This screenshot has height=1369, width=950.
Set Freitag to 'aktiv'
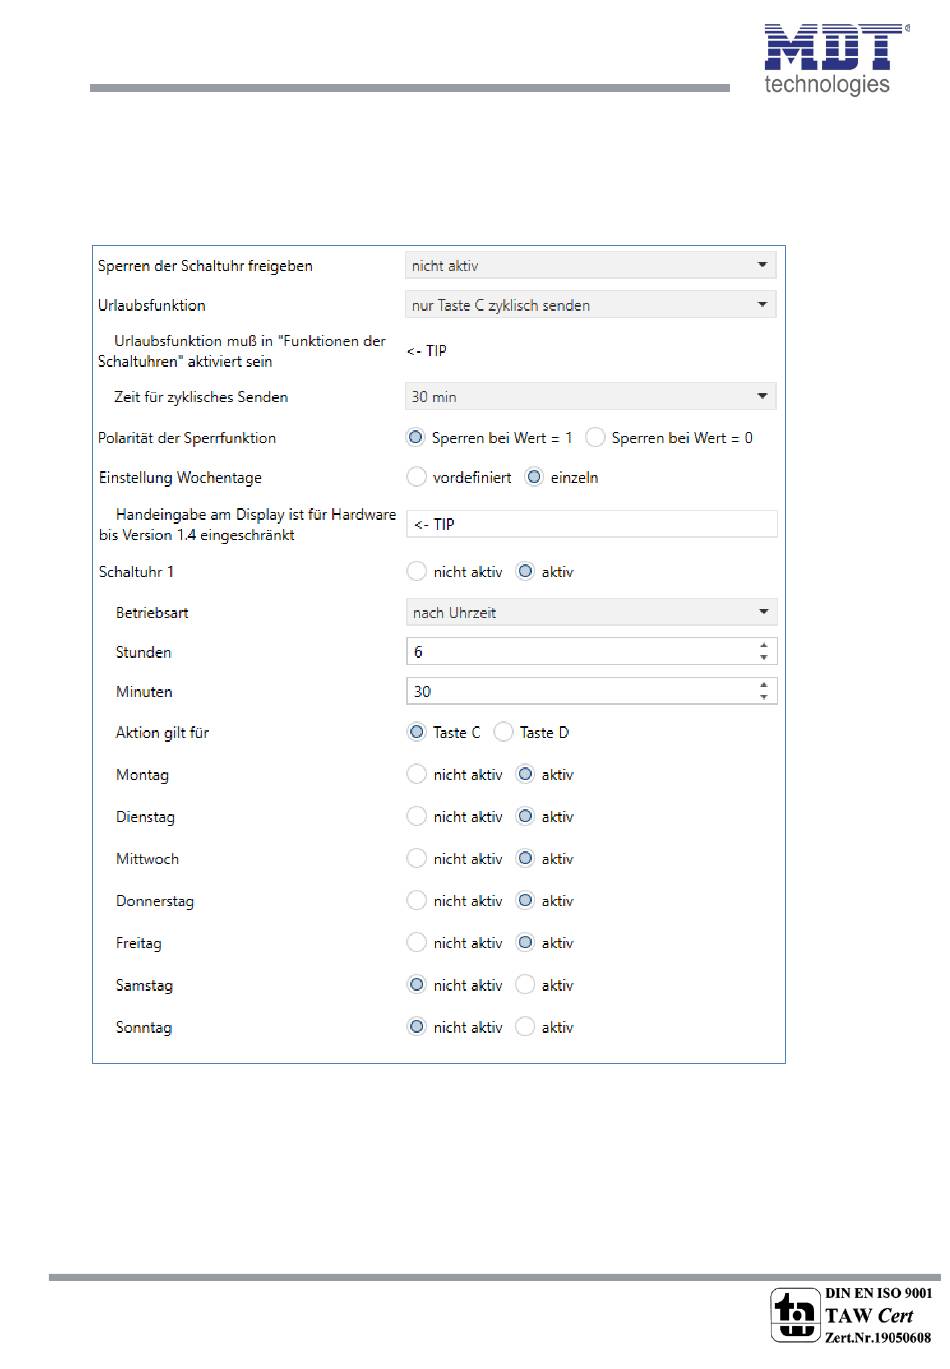coord(525,942)
